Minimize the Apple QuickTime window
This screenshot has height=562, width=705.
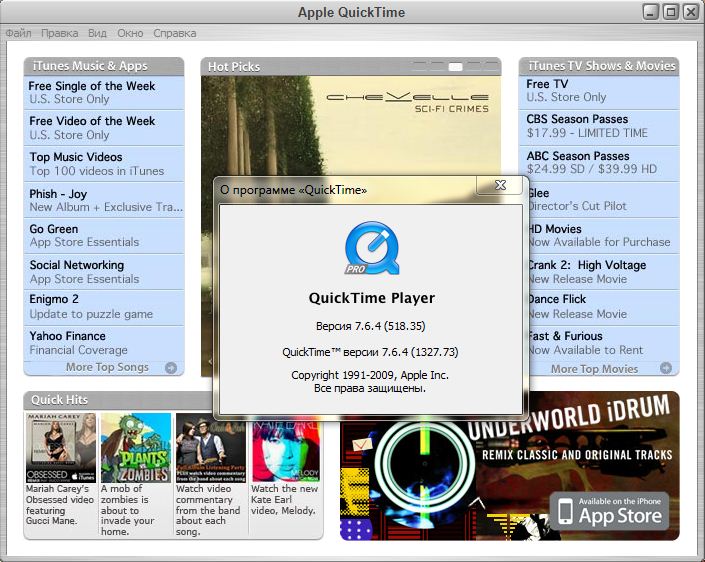point(651,12)
